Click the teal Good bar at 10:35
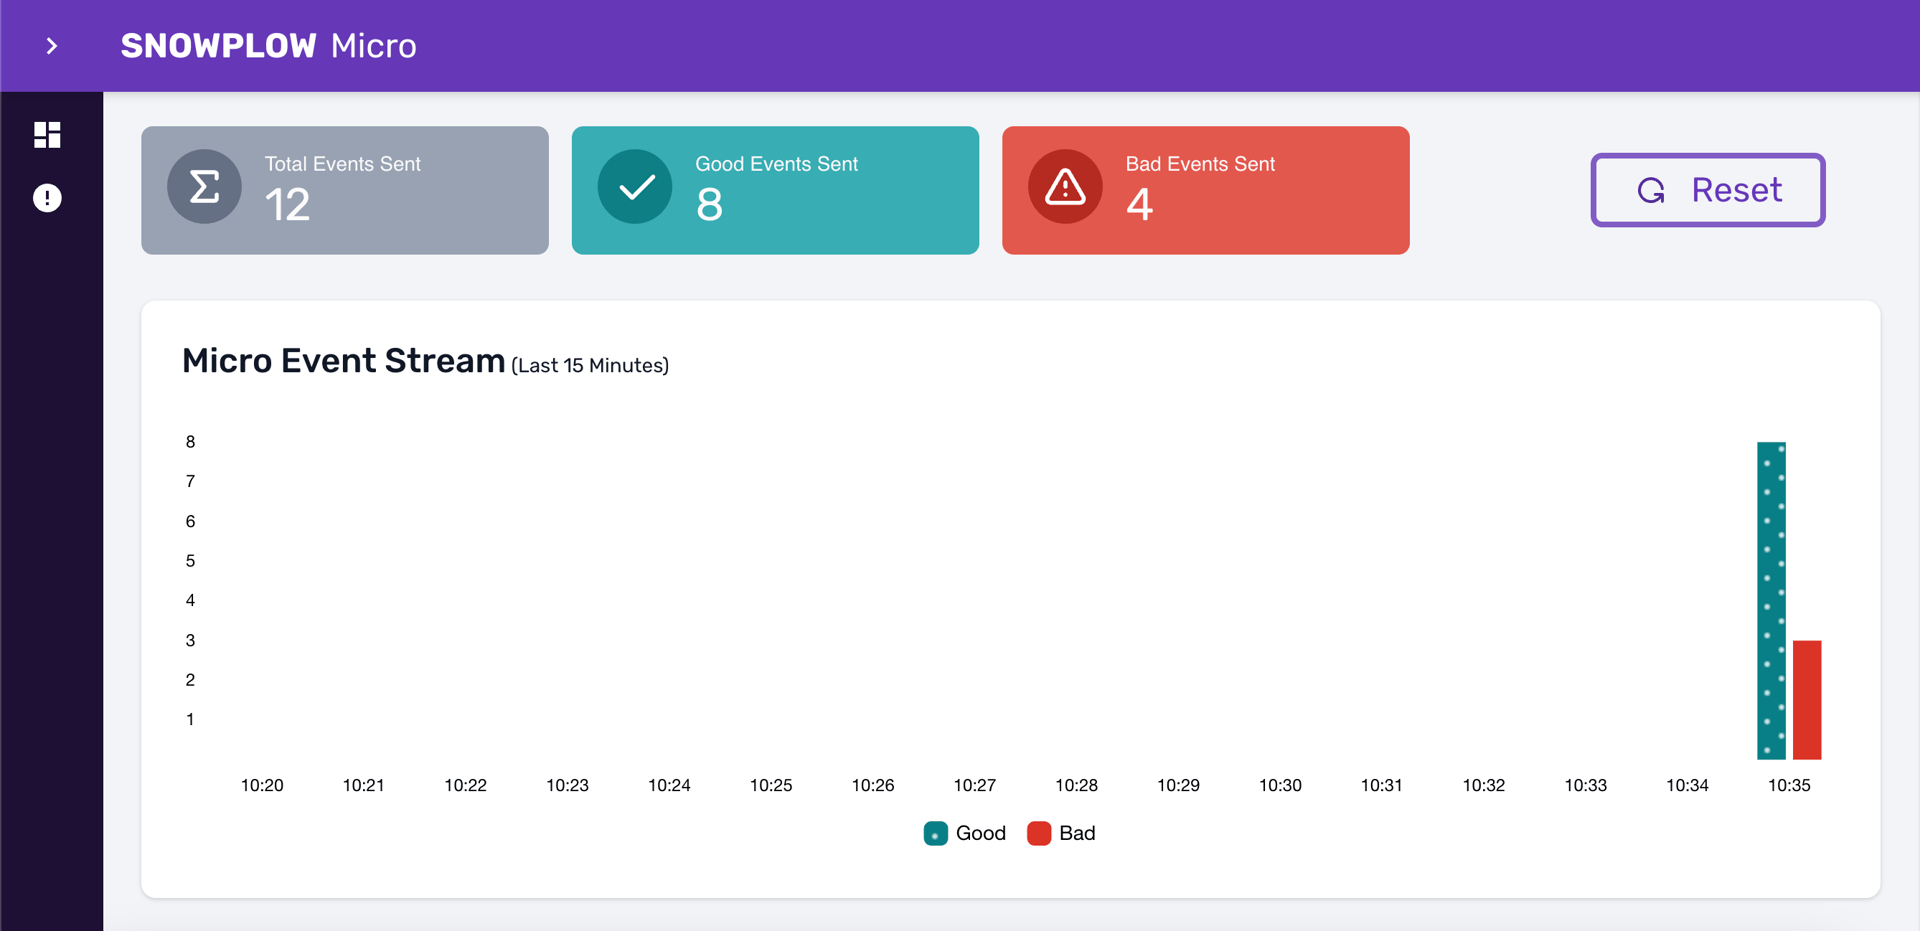 click(x=1773, y=600)
